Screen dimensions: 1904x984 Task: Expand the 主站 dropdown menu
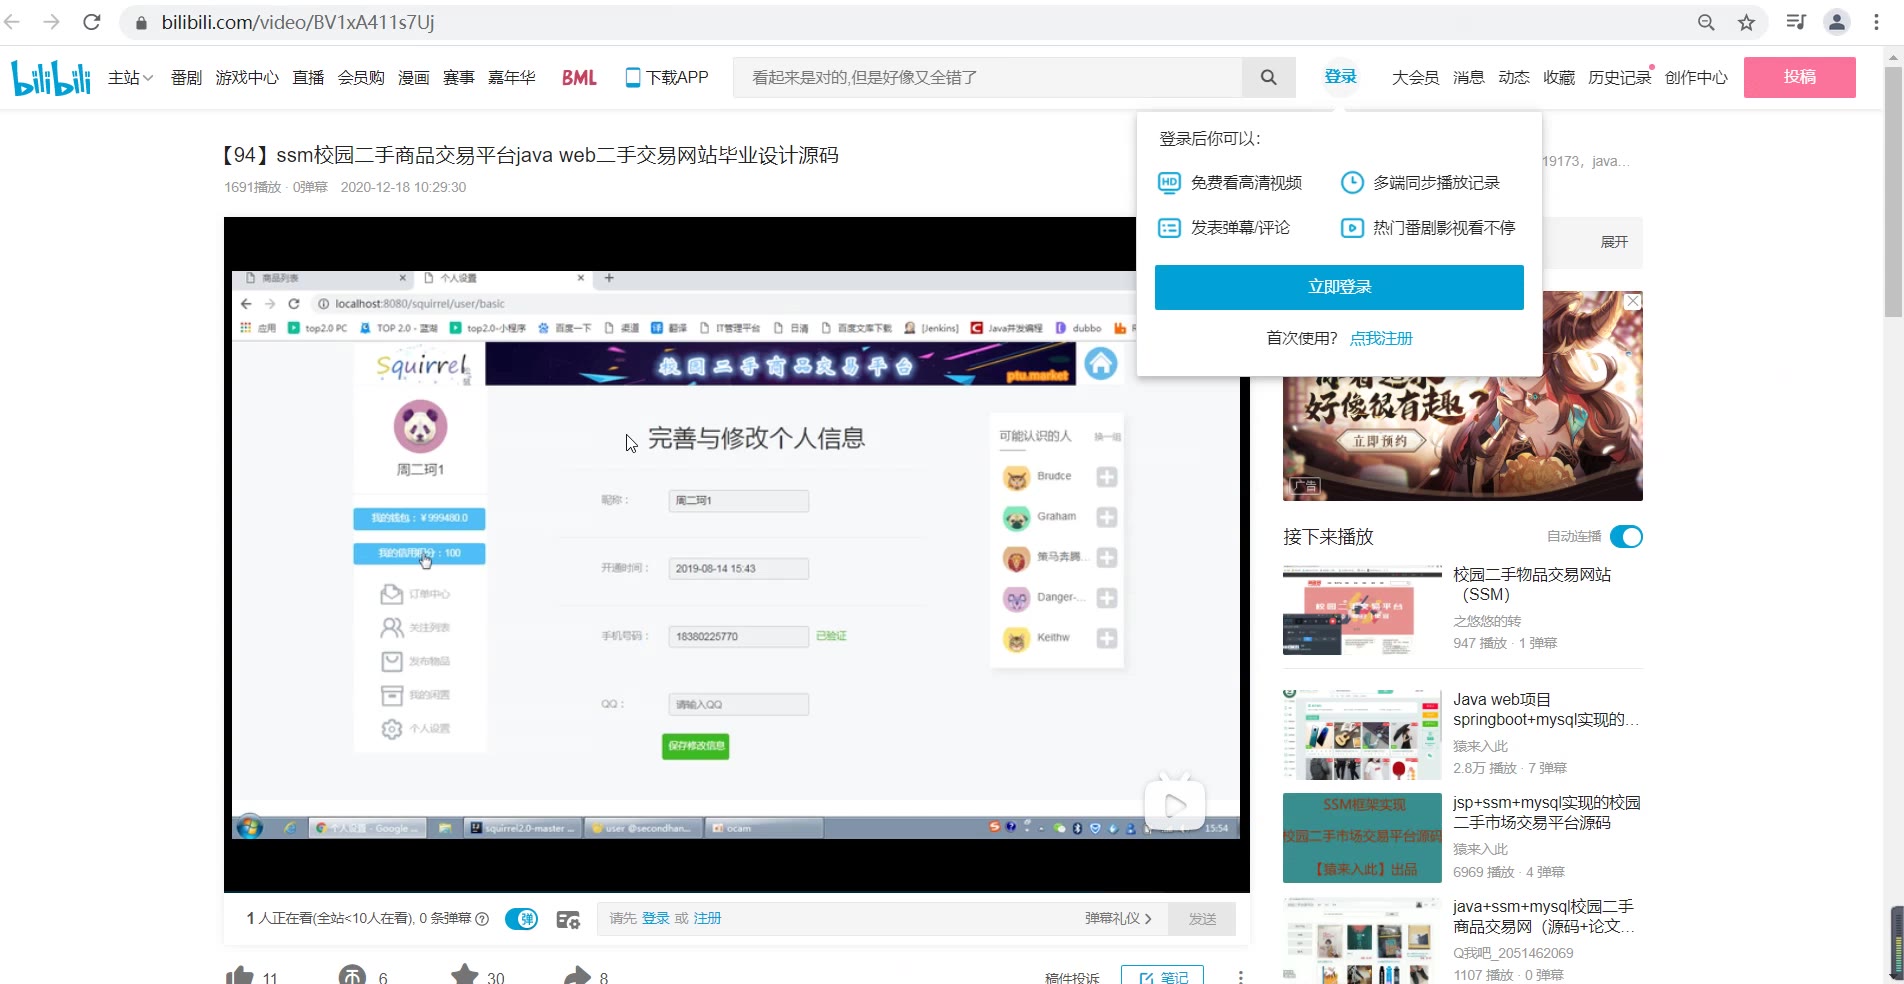pos(130,77)
